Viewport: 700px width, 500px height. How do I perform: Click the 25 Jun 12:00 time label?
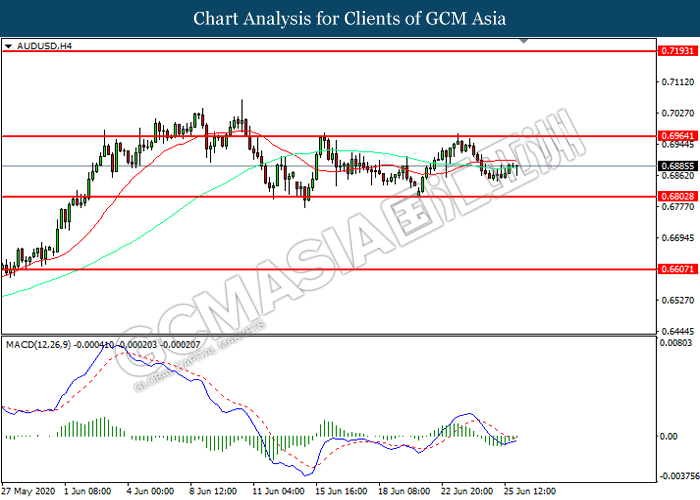(530, 491)
